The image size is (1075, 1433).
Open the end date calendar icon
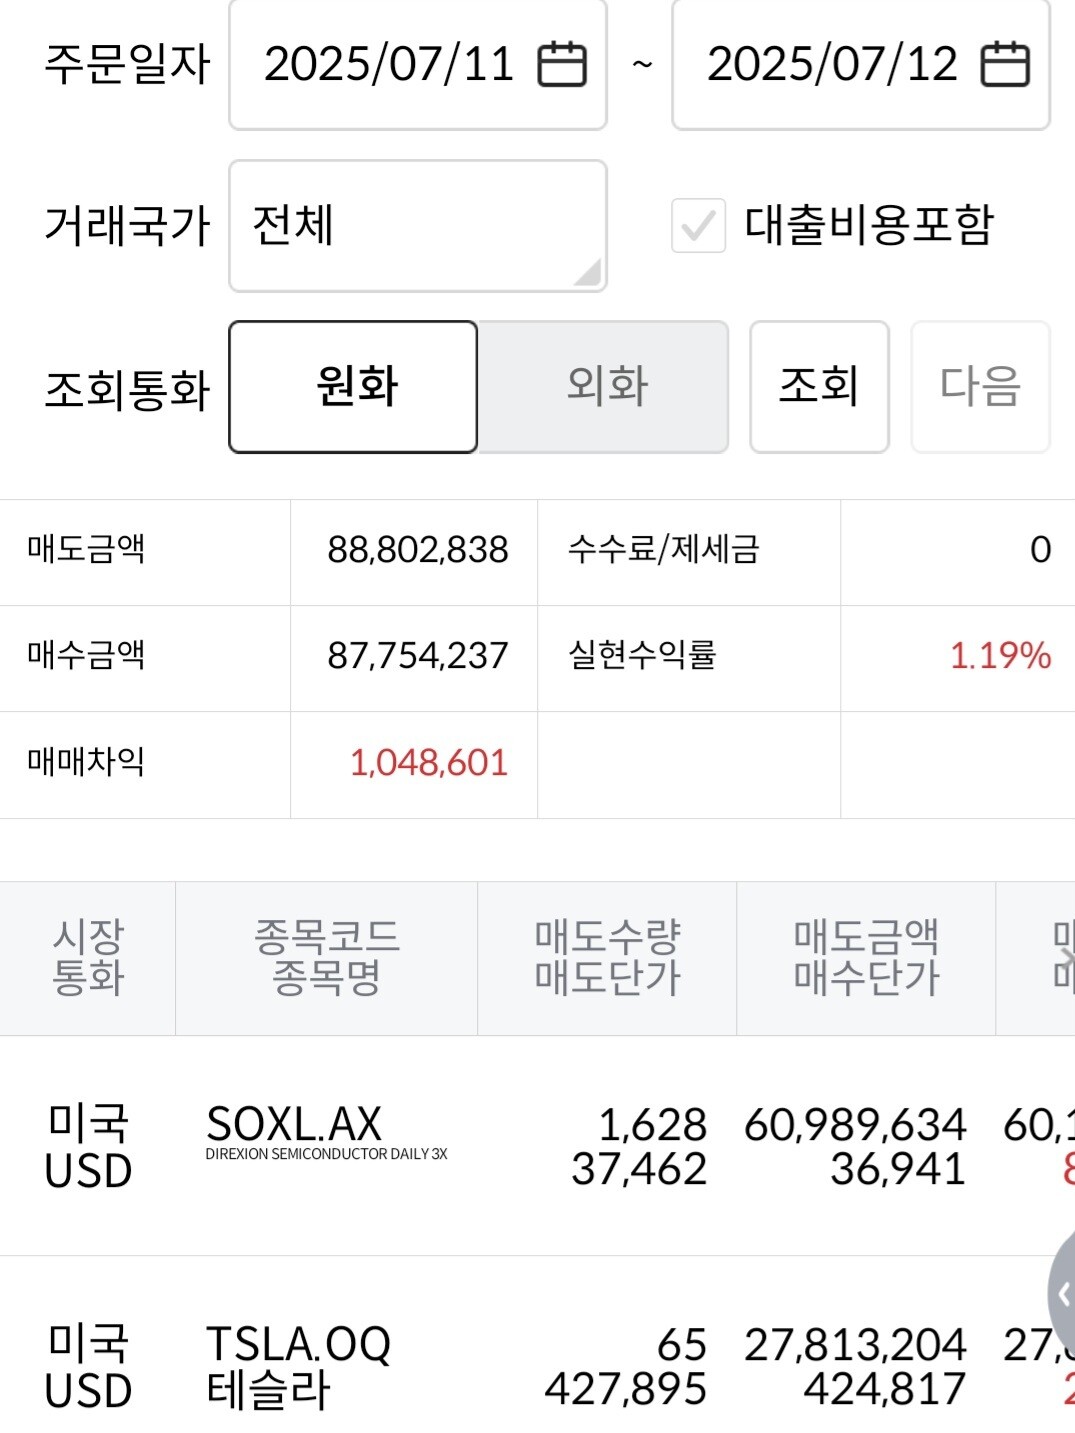click(x=1005, y=65)
